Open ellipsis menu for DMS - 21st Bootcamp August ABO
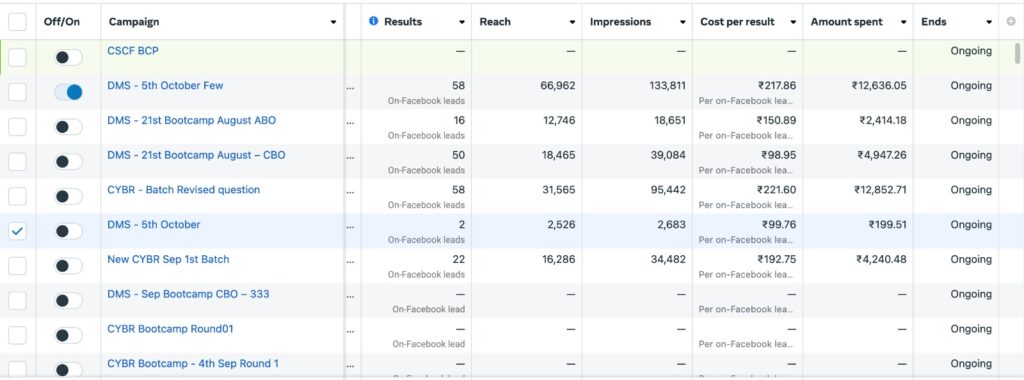Viewport: 1024px width, 380px height. click(351, 121)
